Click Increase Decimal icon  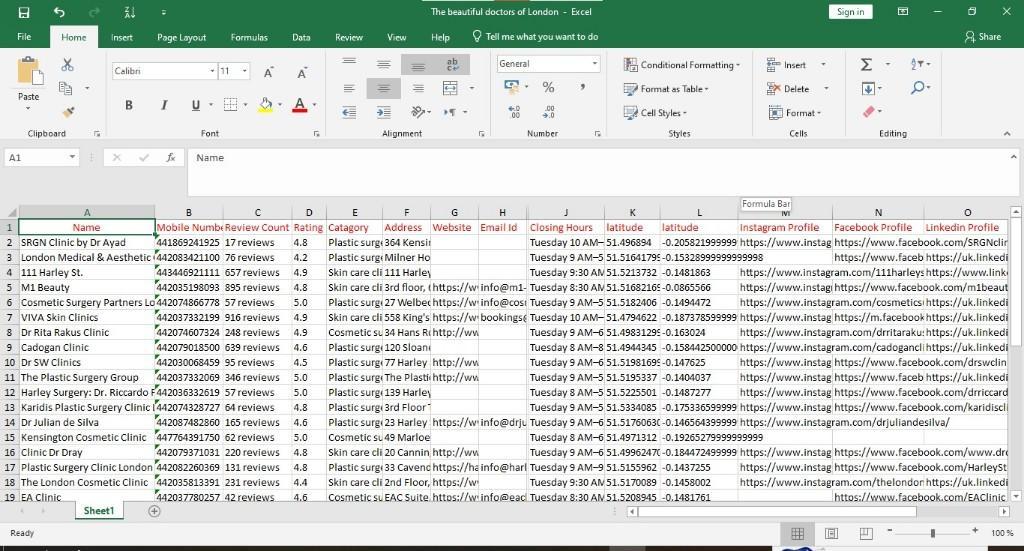point(514,112)
